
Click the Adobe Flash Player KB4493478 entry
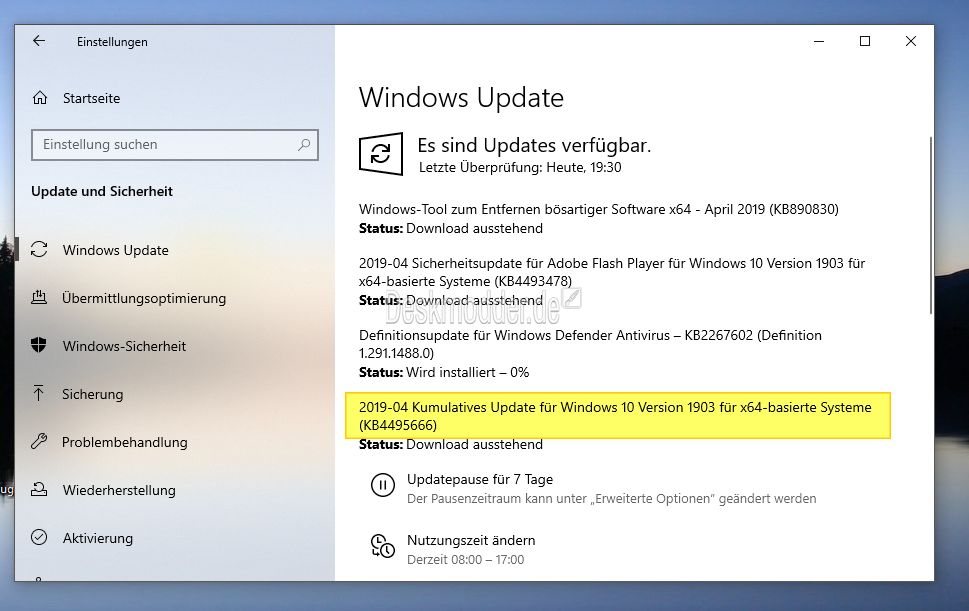612,272
